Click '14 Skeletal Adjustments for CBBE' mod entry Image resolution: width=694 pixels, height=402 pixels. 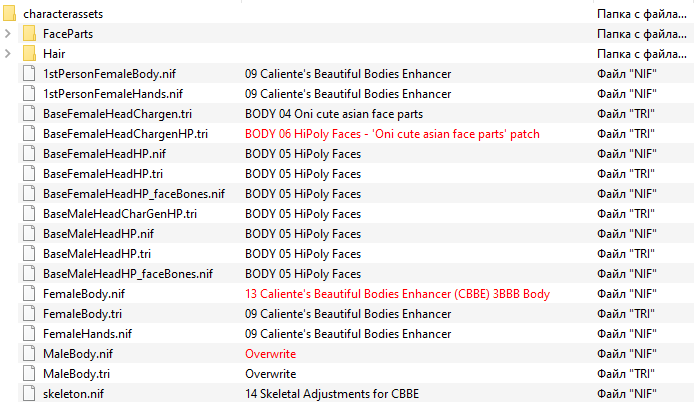pos(332,394)
